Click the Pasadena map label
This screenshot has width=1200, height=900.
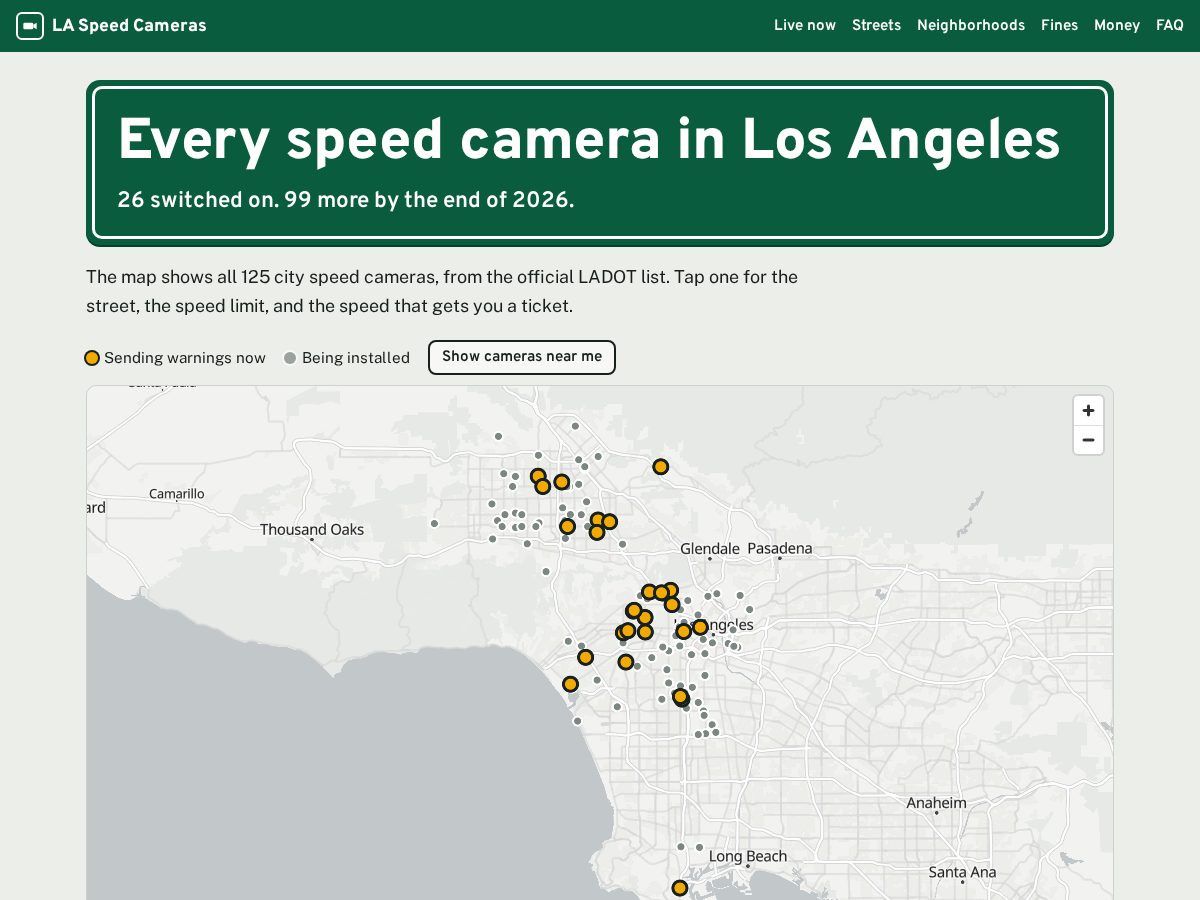pos(780,549)
